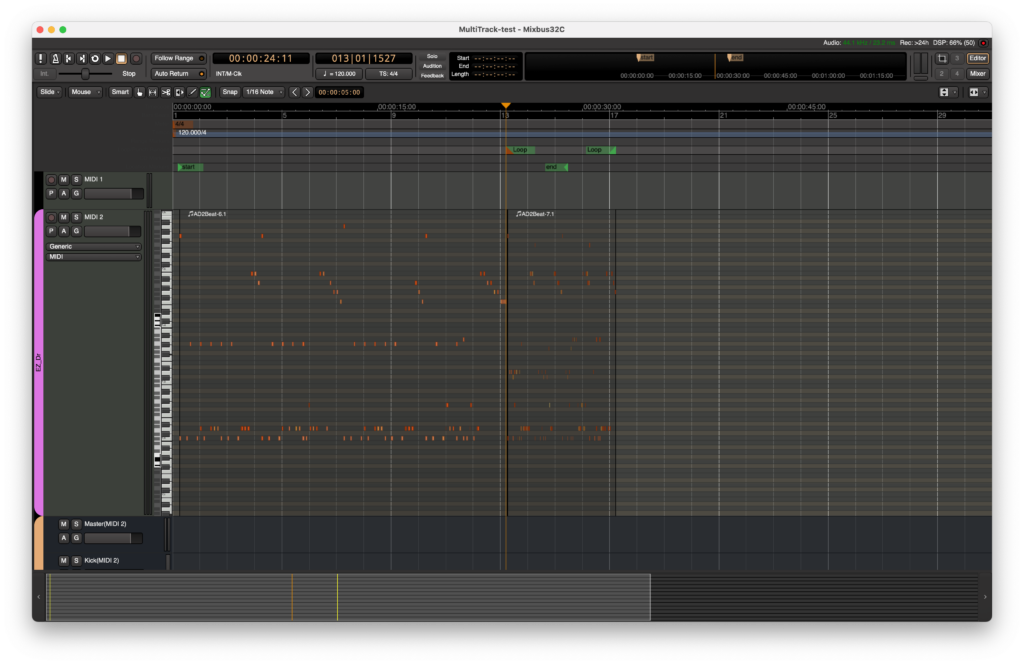Open the Slide edit mode dropdown

[x=50, y=92]
